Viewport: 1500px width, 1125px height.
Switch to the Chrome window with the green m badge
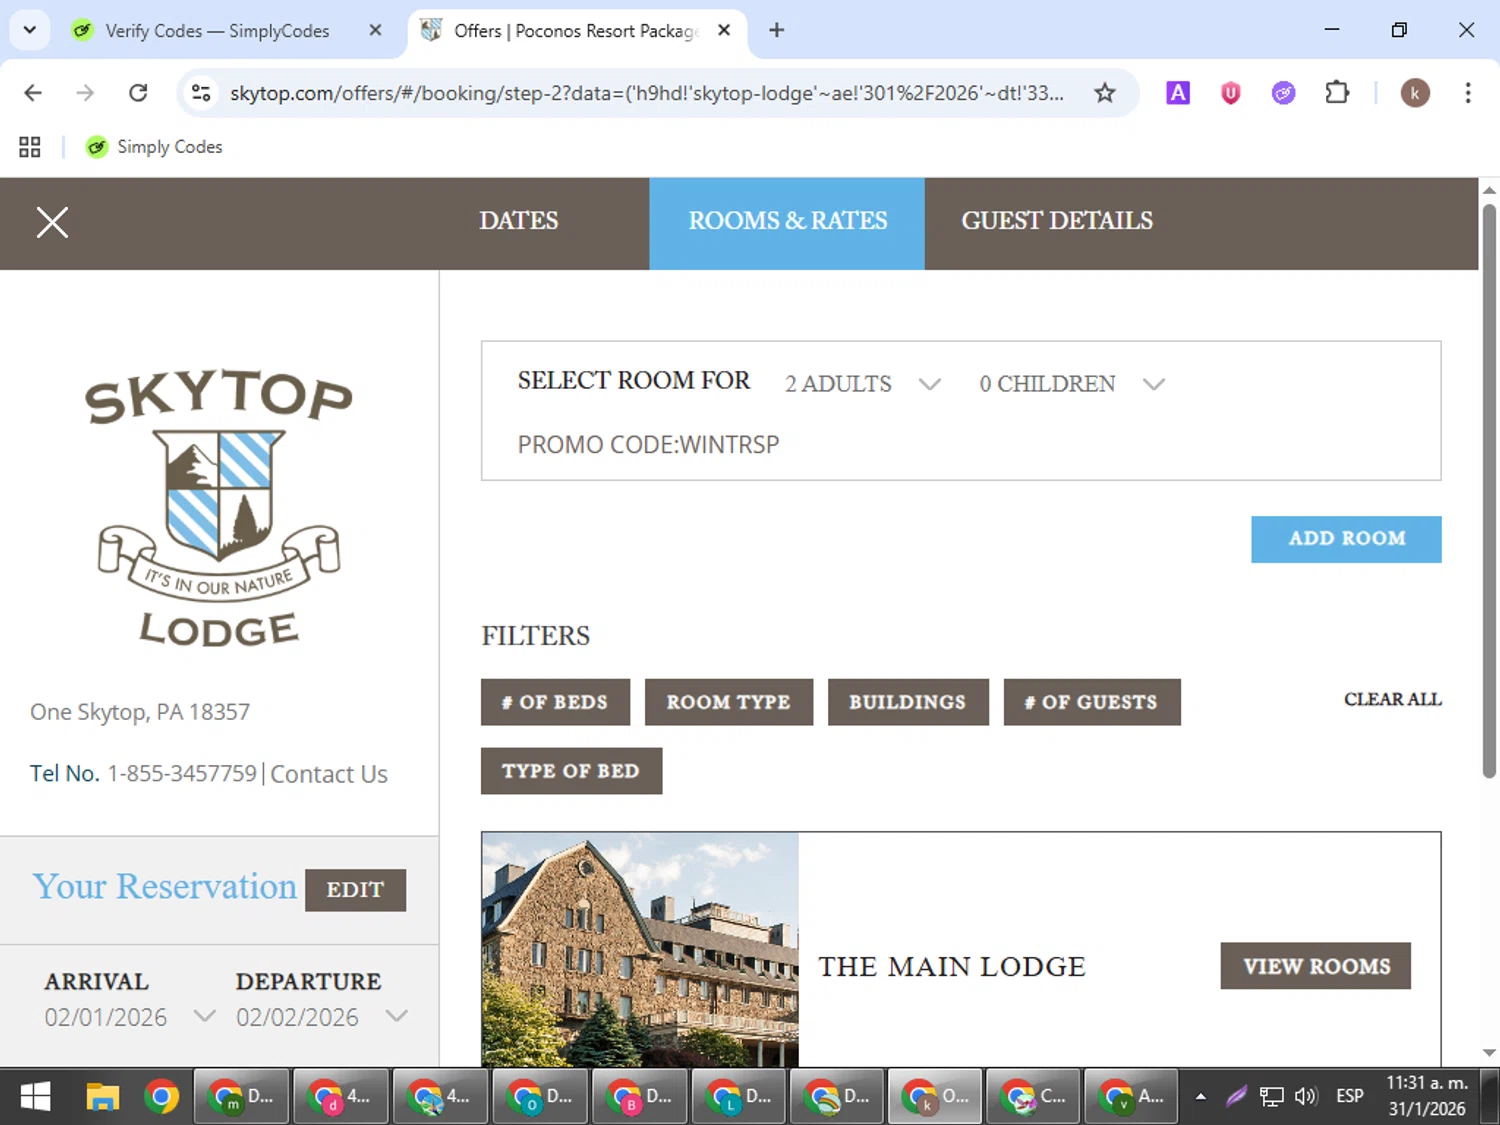tap(241, 1097)
